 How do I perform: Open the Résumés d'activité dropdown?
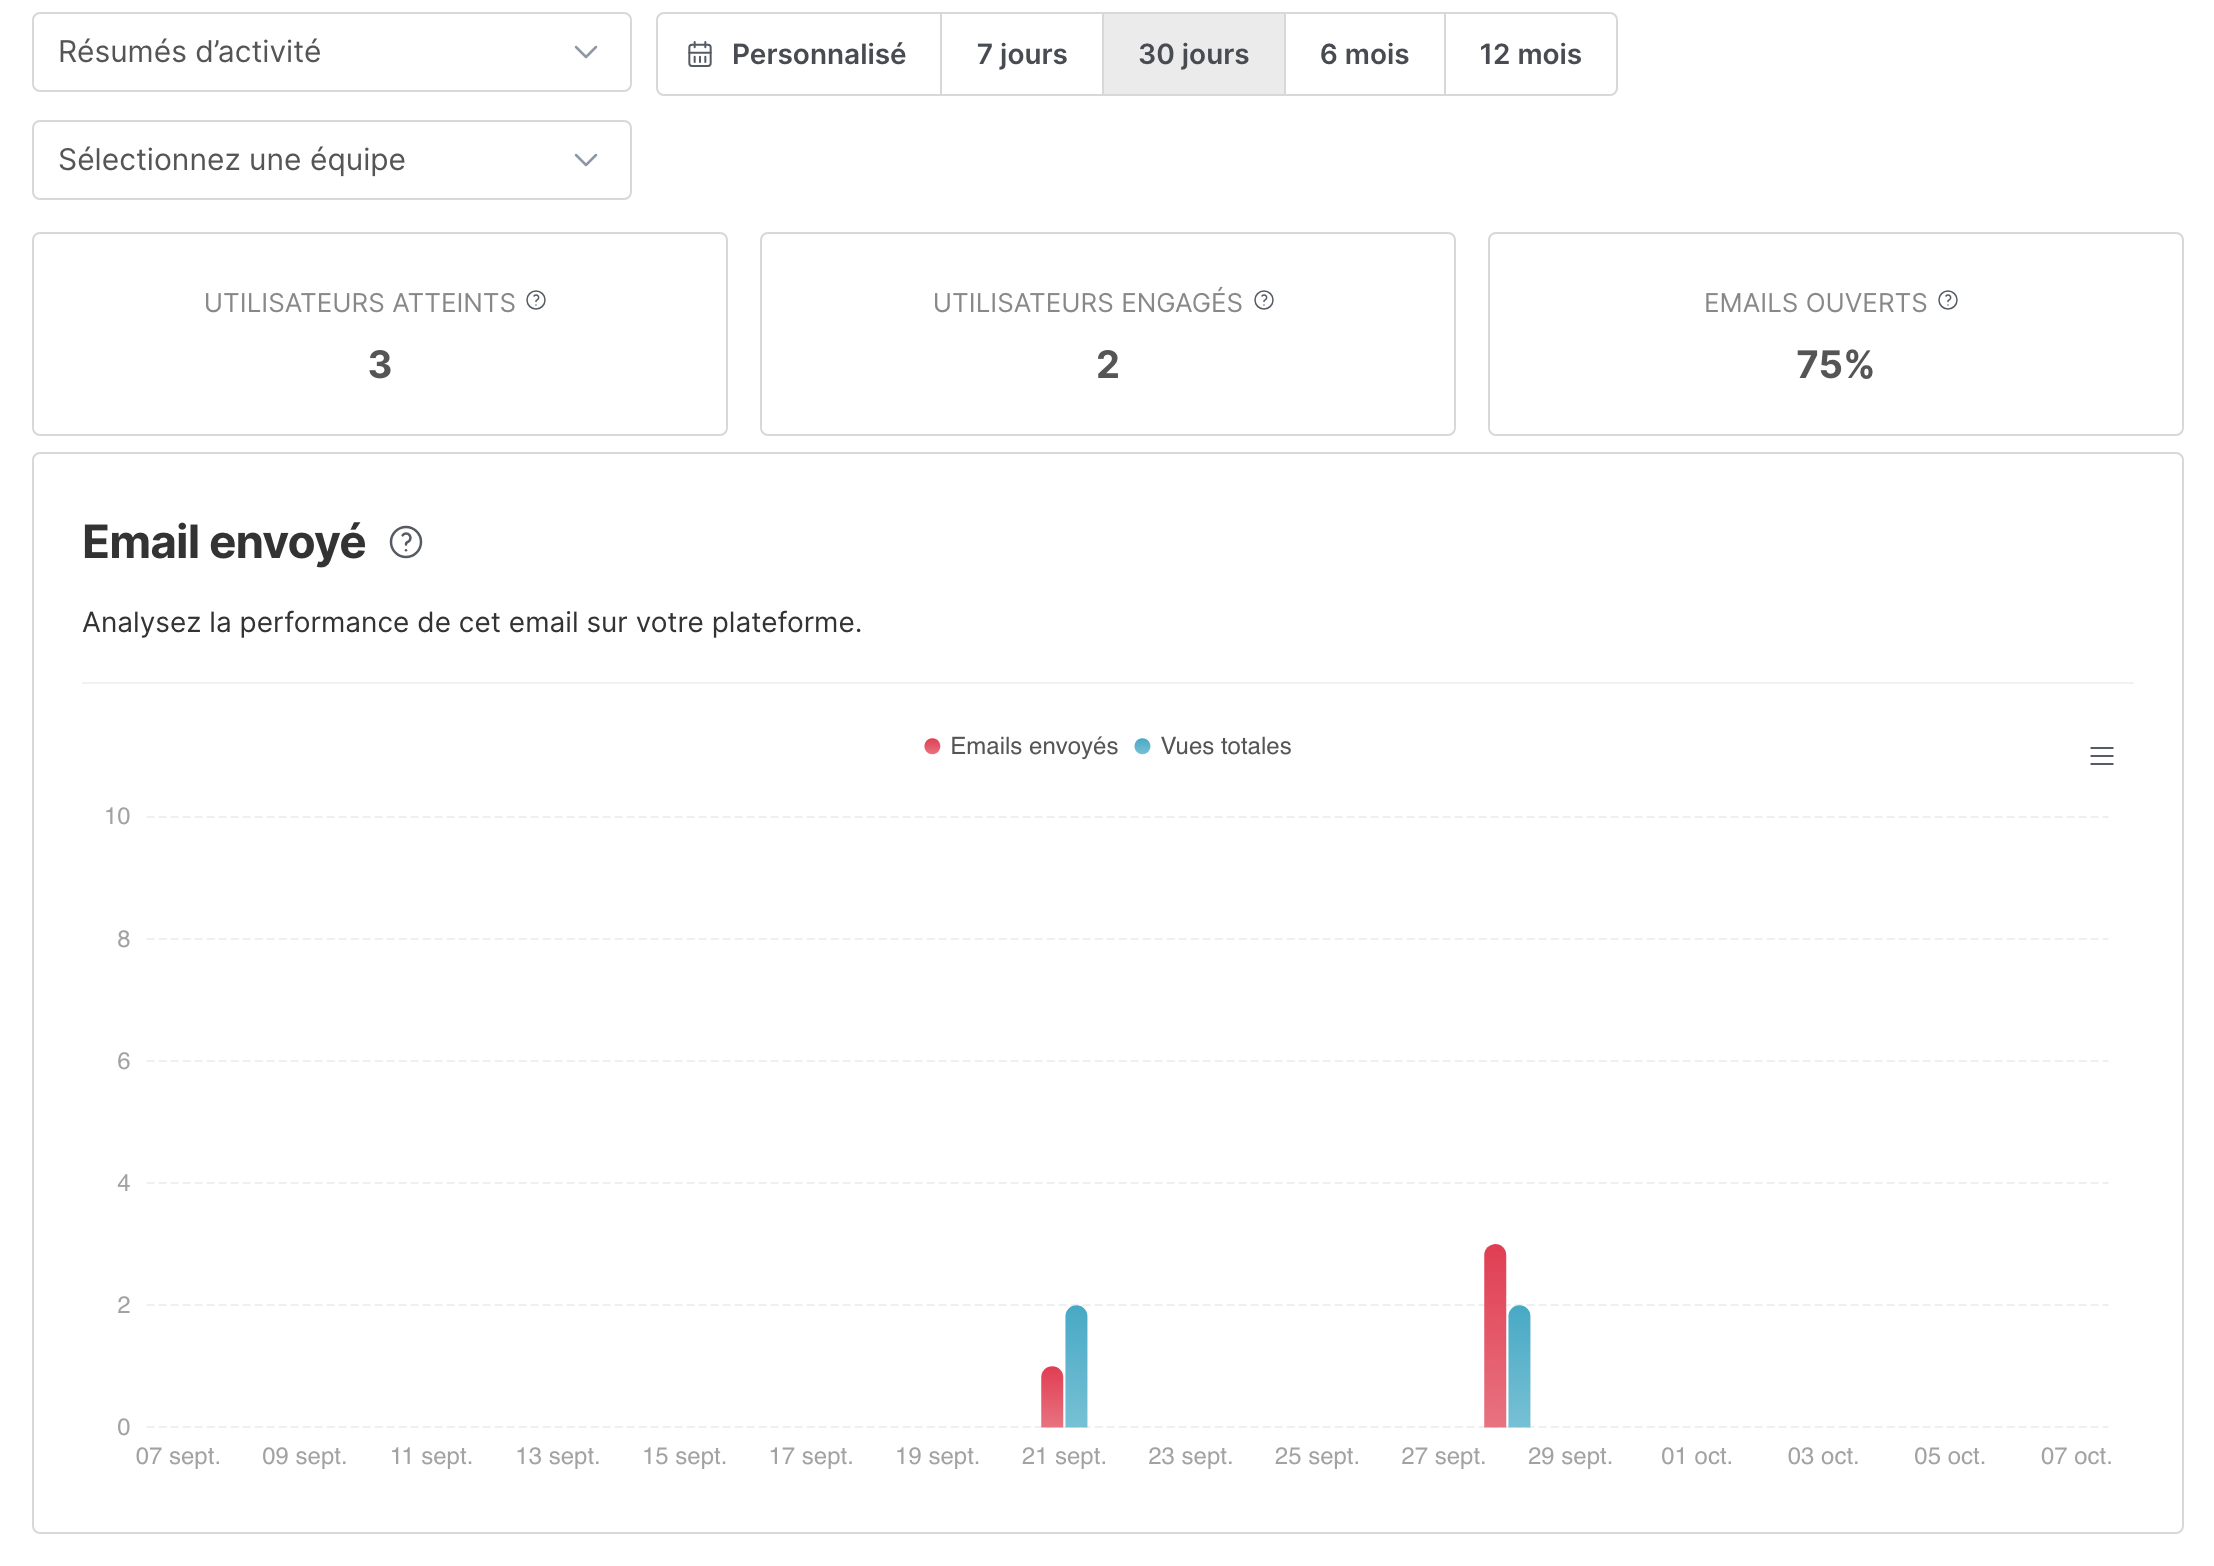coord(331,52)
